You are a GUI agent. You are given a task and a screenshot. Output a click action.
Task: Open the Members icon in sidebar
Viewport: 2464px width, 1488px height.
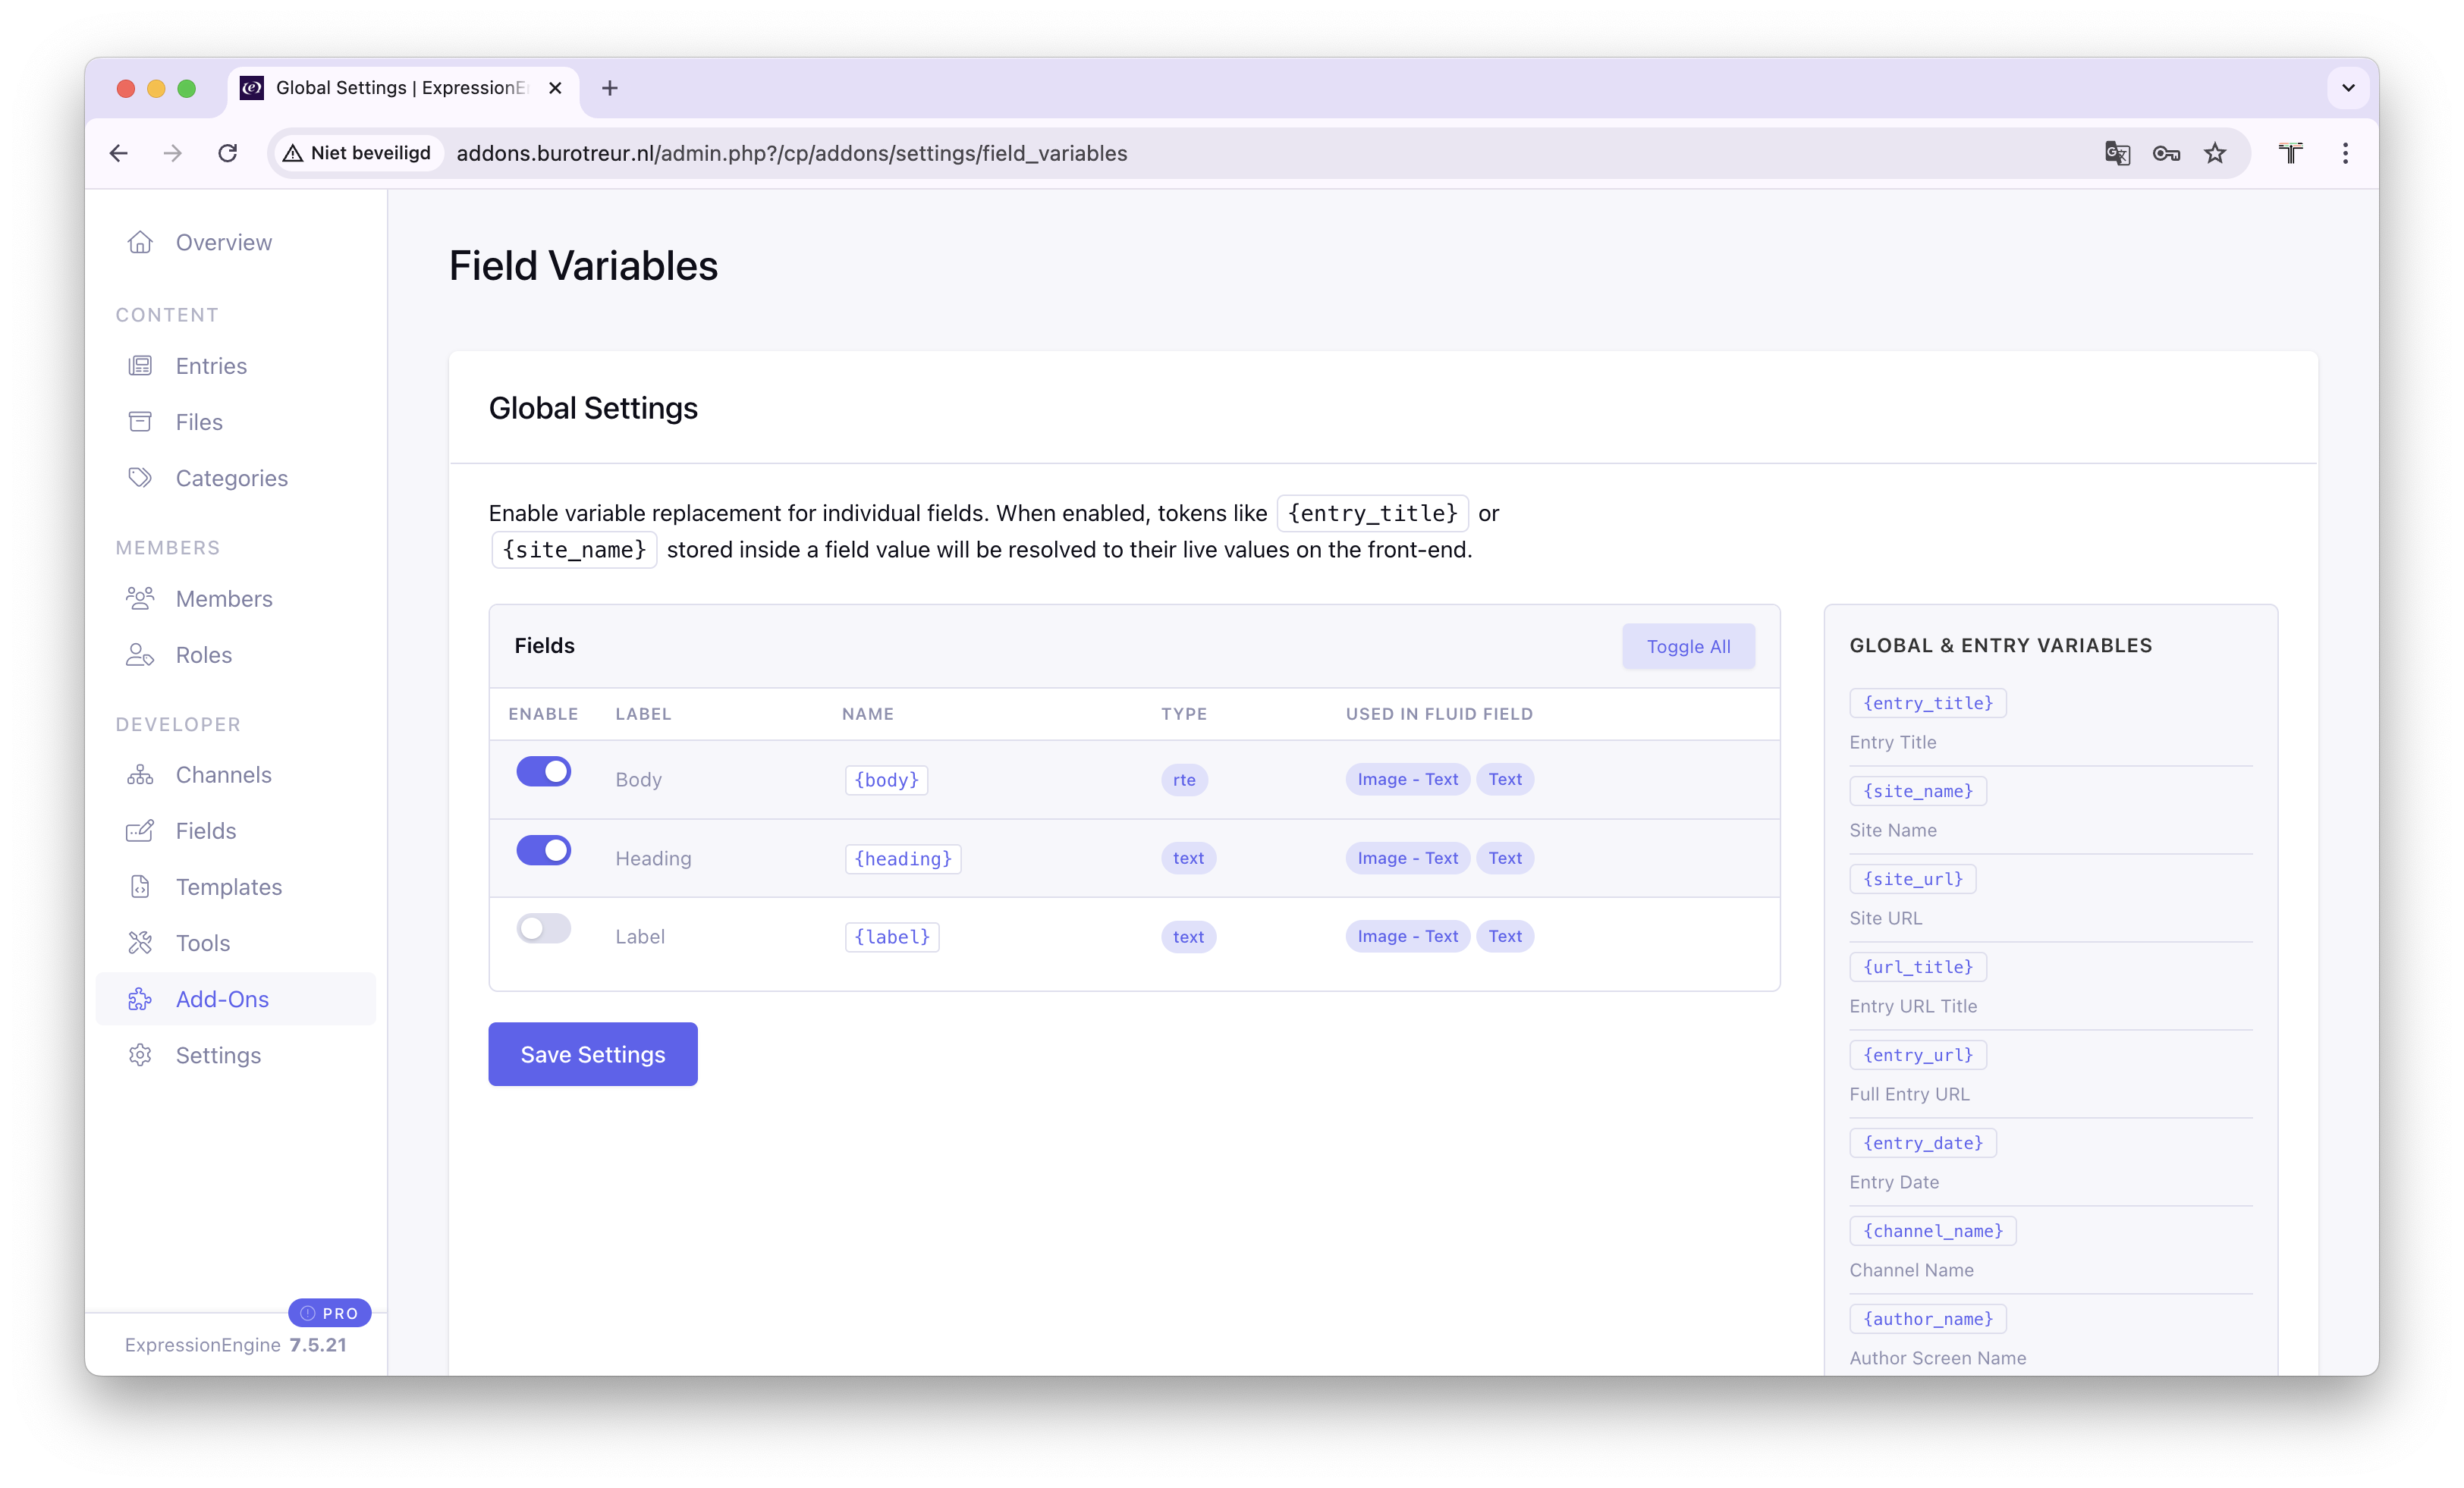(140, 598)
